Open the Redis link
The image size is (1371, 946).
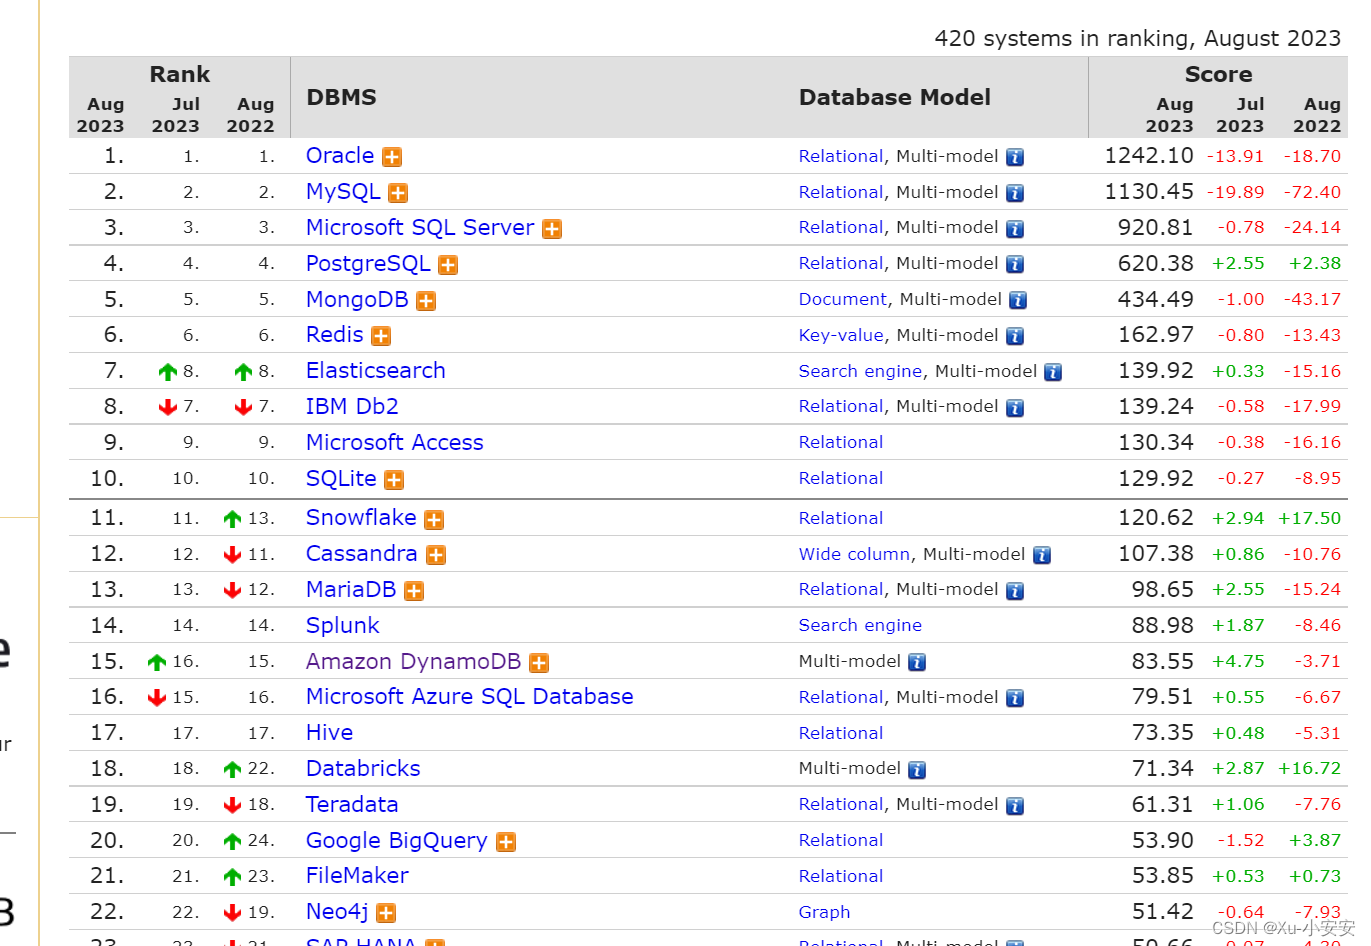tap(335, 335)
